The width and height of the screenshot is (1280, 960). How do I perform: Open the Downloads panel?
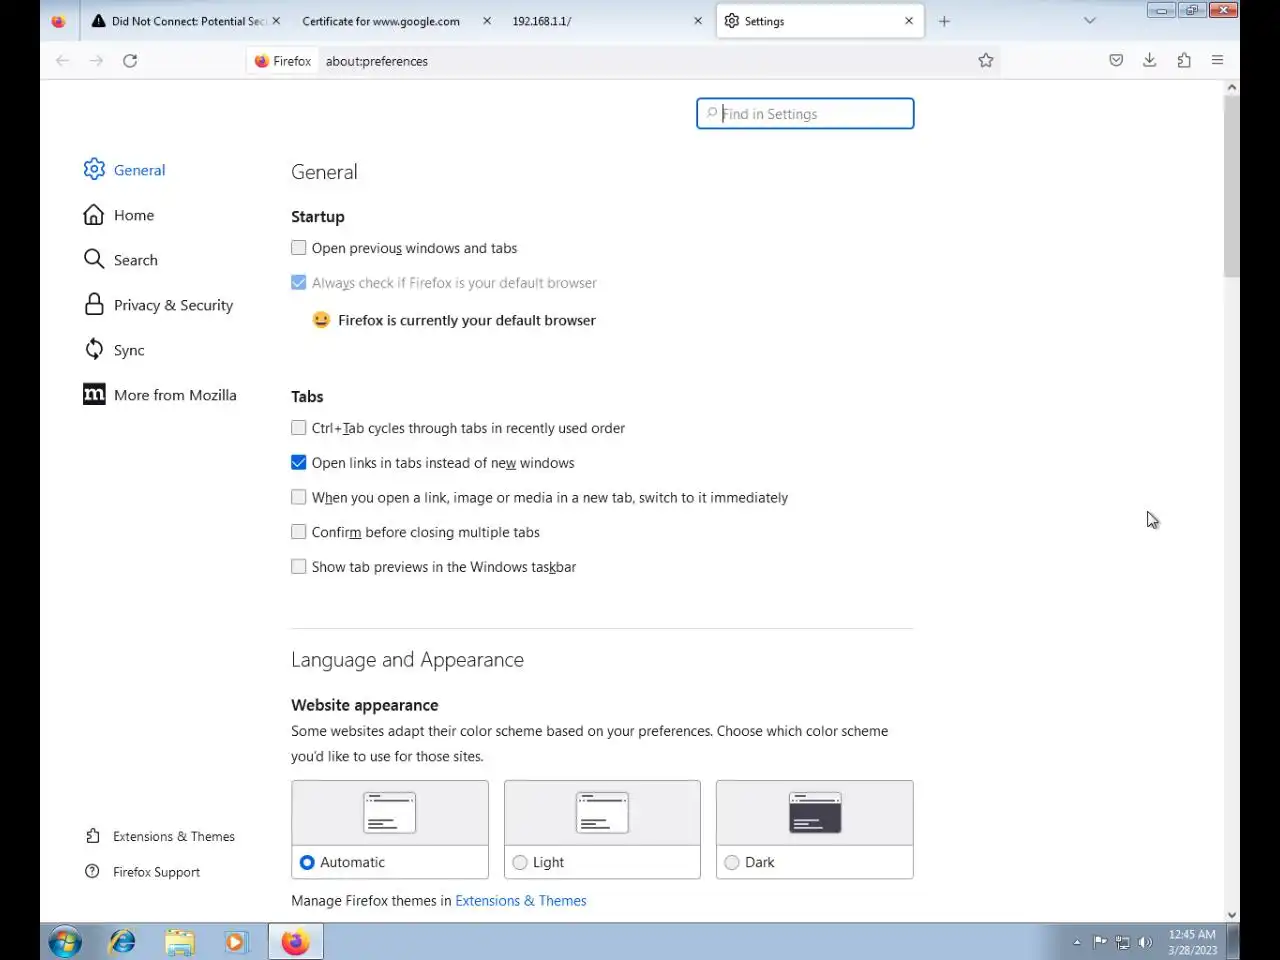point(1150,61)
